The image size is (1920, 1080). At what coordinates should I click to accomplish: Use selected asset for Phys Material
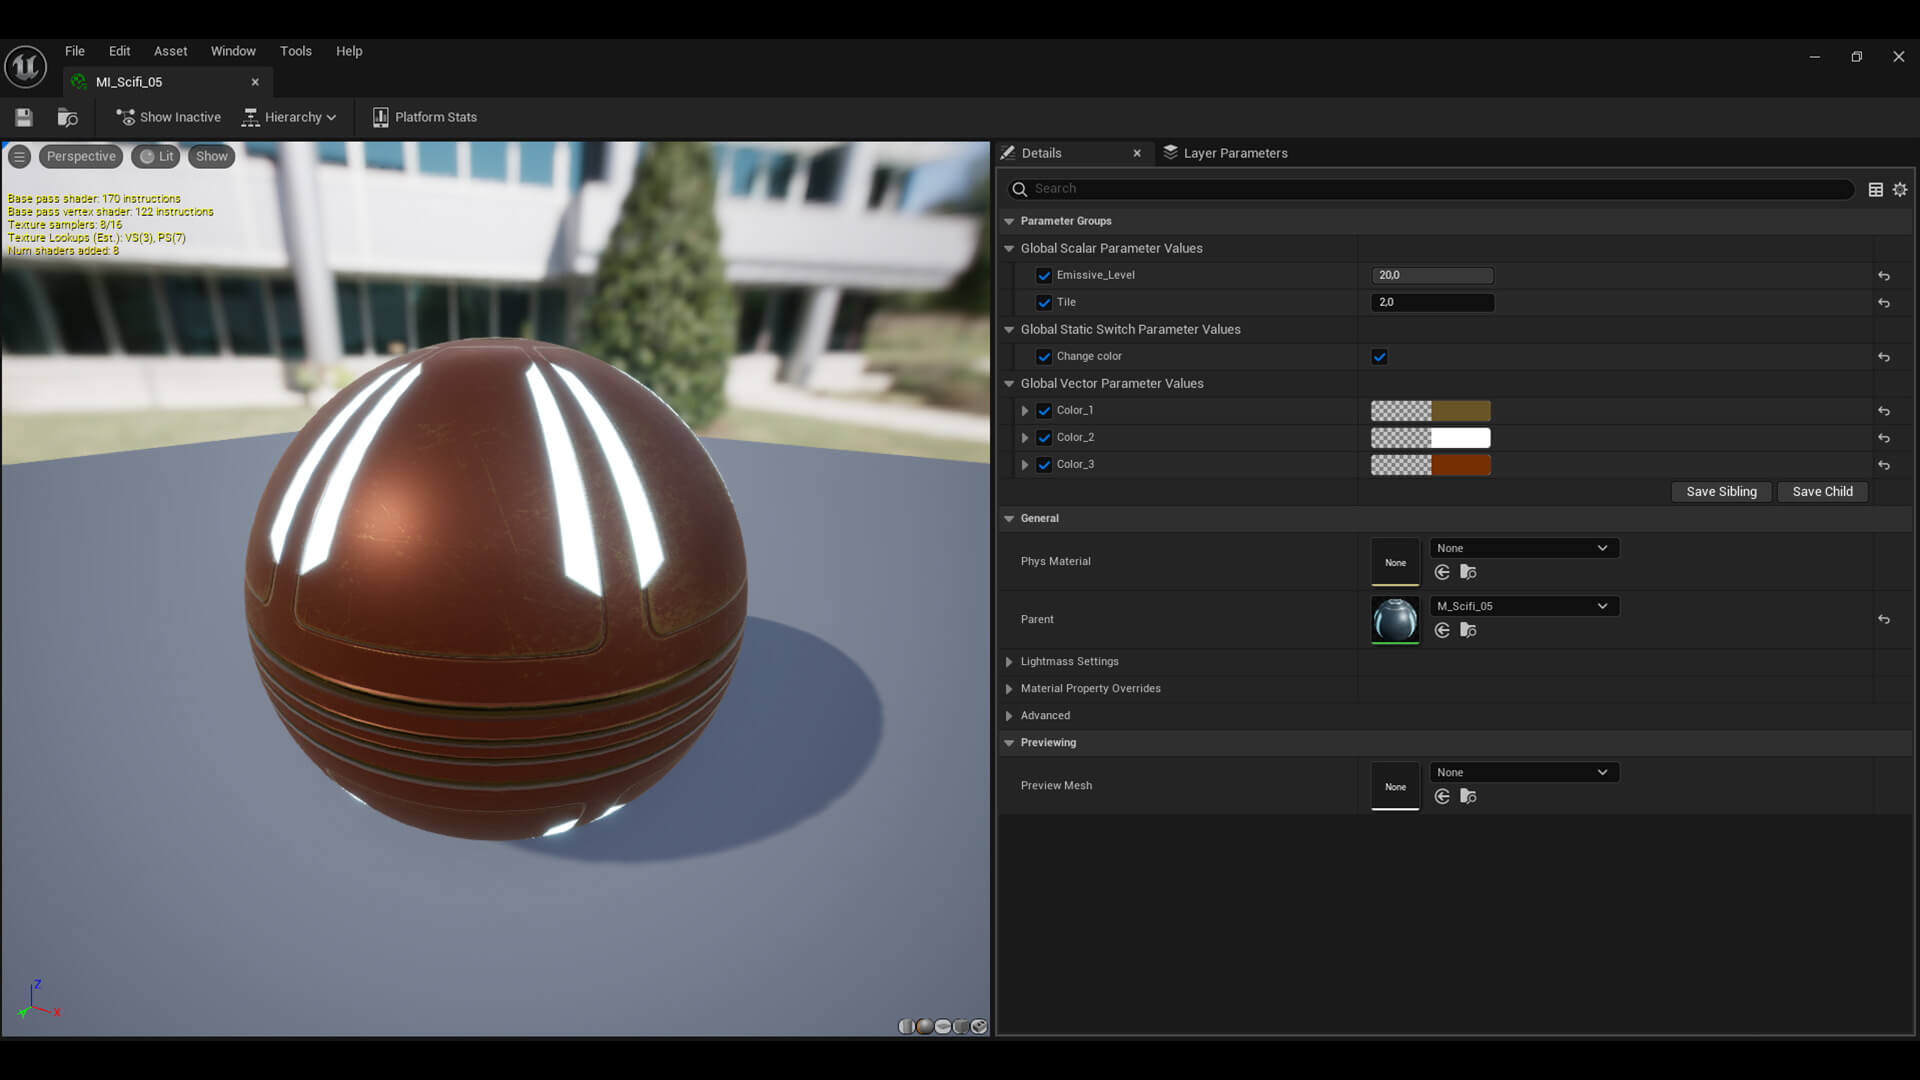[1442, 572]
